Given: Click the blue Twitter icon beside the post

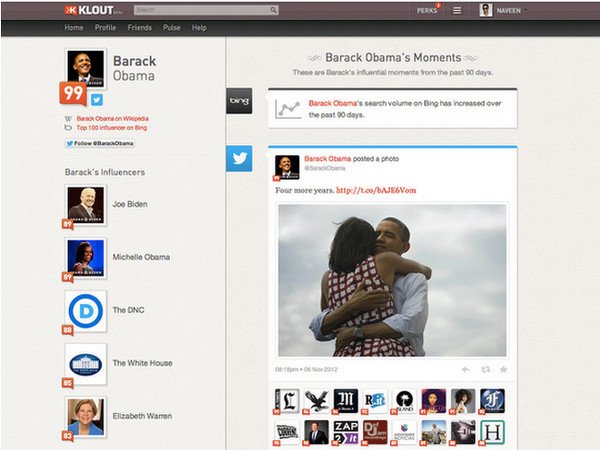Looking at the screenshot, I should pyautogui.click(x=239, y=158).
